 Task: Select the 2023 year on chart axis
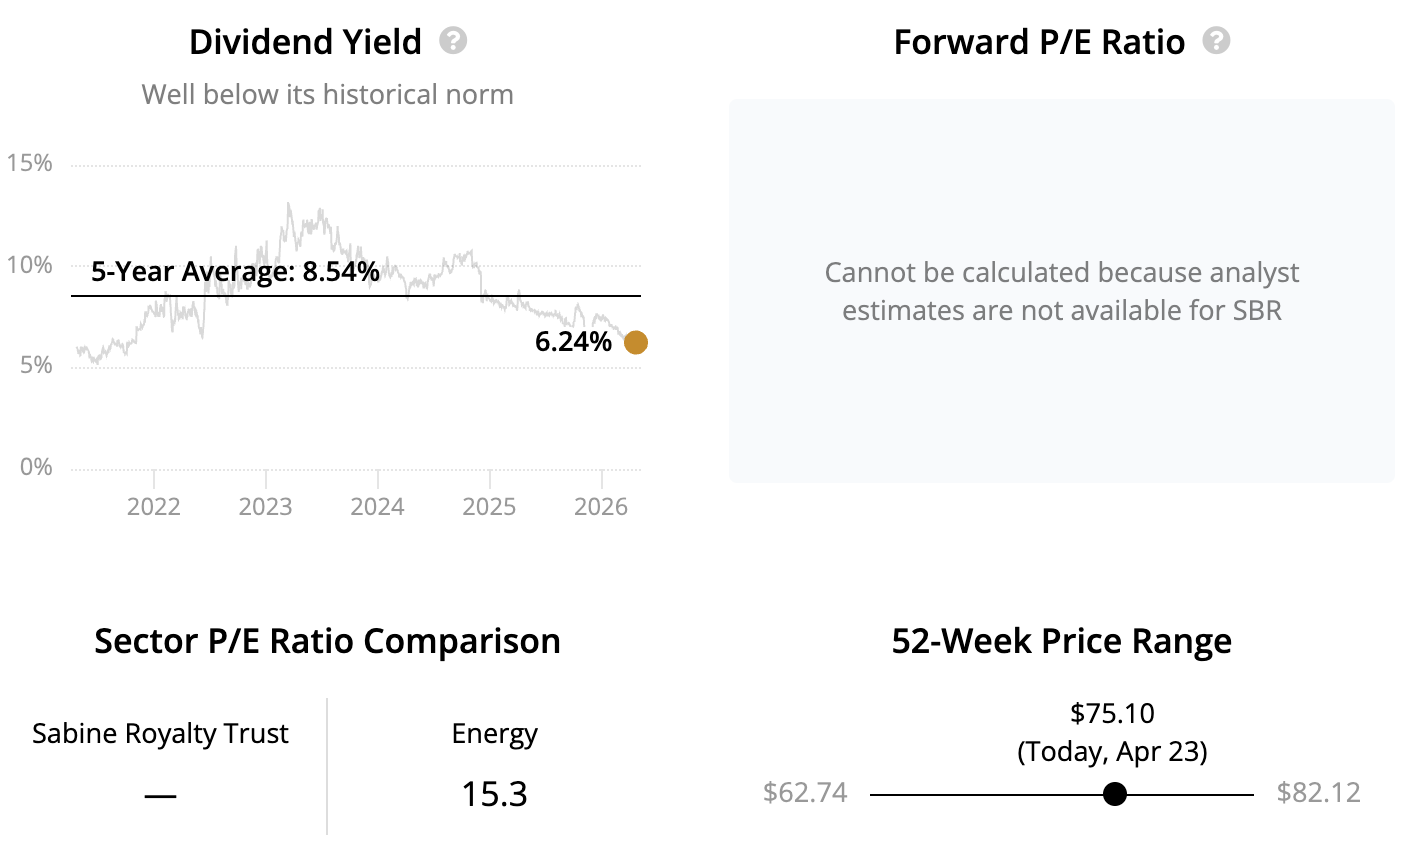[x=266, y=506]
